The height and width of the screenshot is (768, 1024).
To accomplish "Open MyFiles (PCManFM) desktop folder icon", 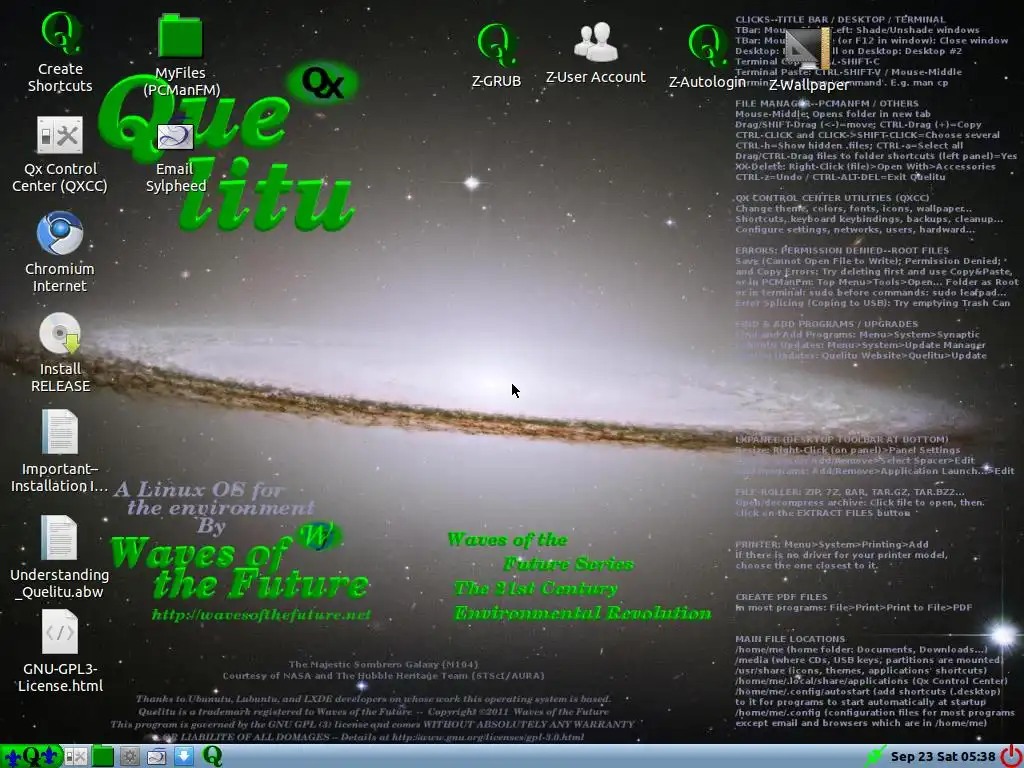I will pos(180,35).
